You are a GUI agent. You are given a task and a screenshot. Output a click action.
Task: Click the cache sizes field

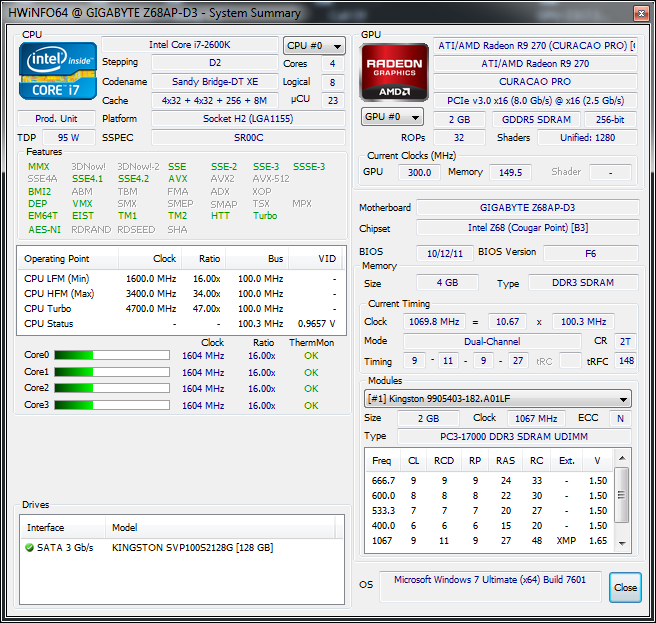215,100
